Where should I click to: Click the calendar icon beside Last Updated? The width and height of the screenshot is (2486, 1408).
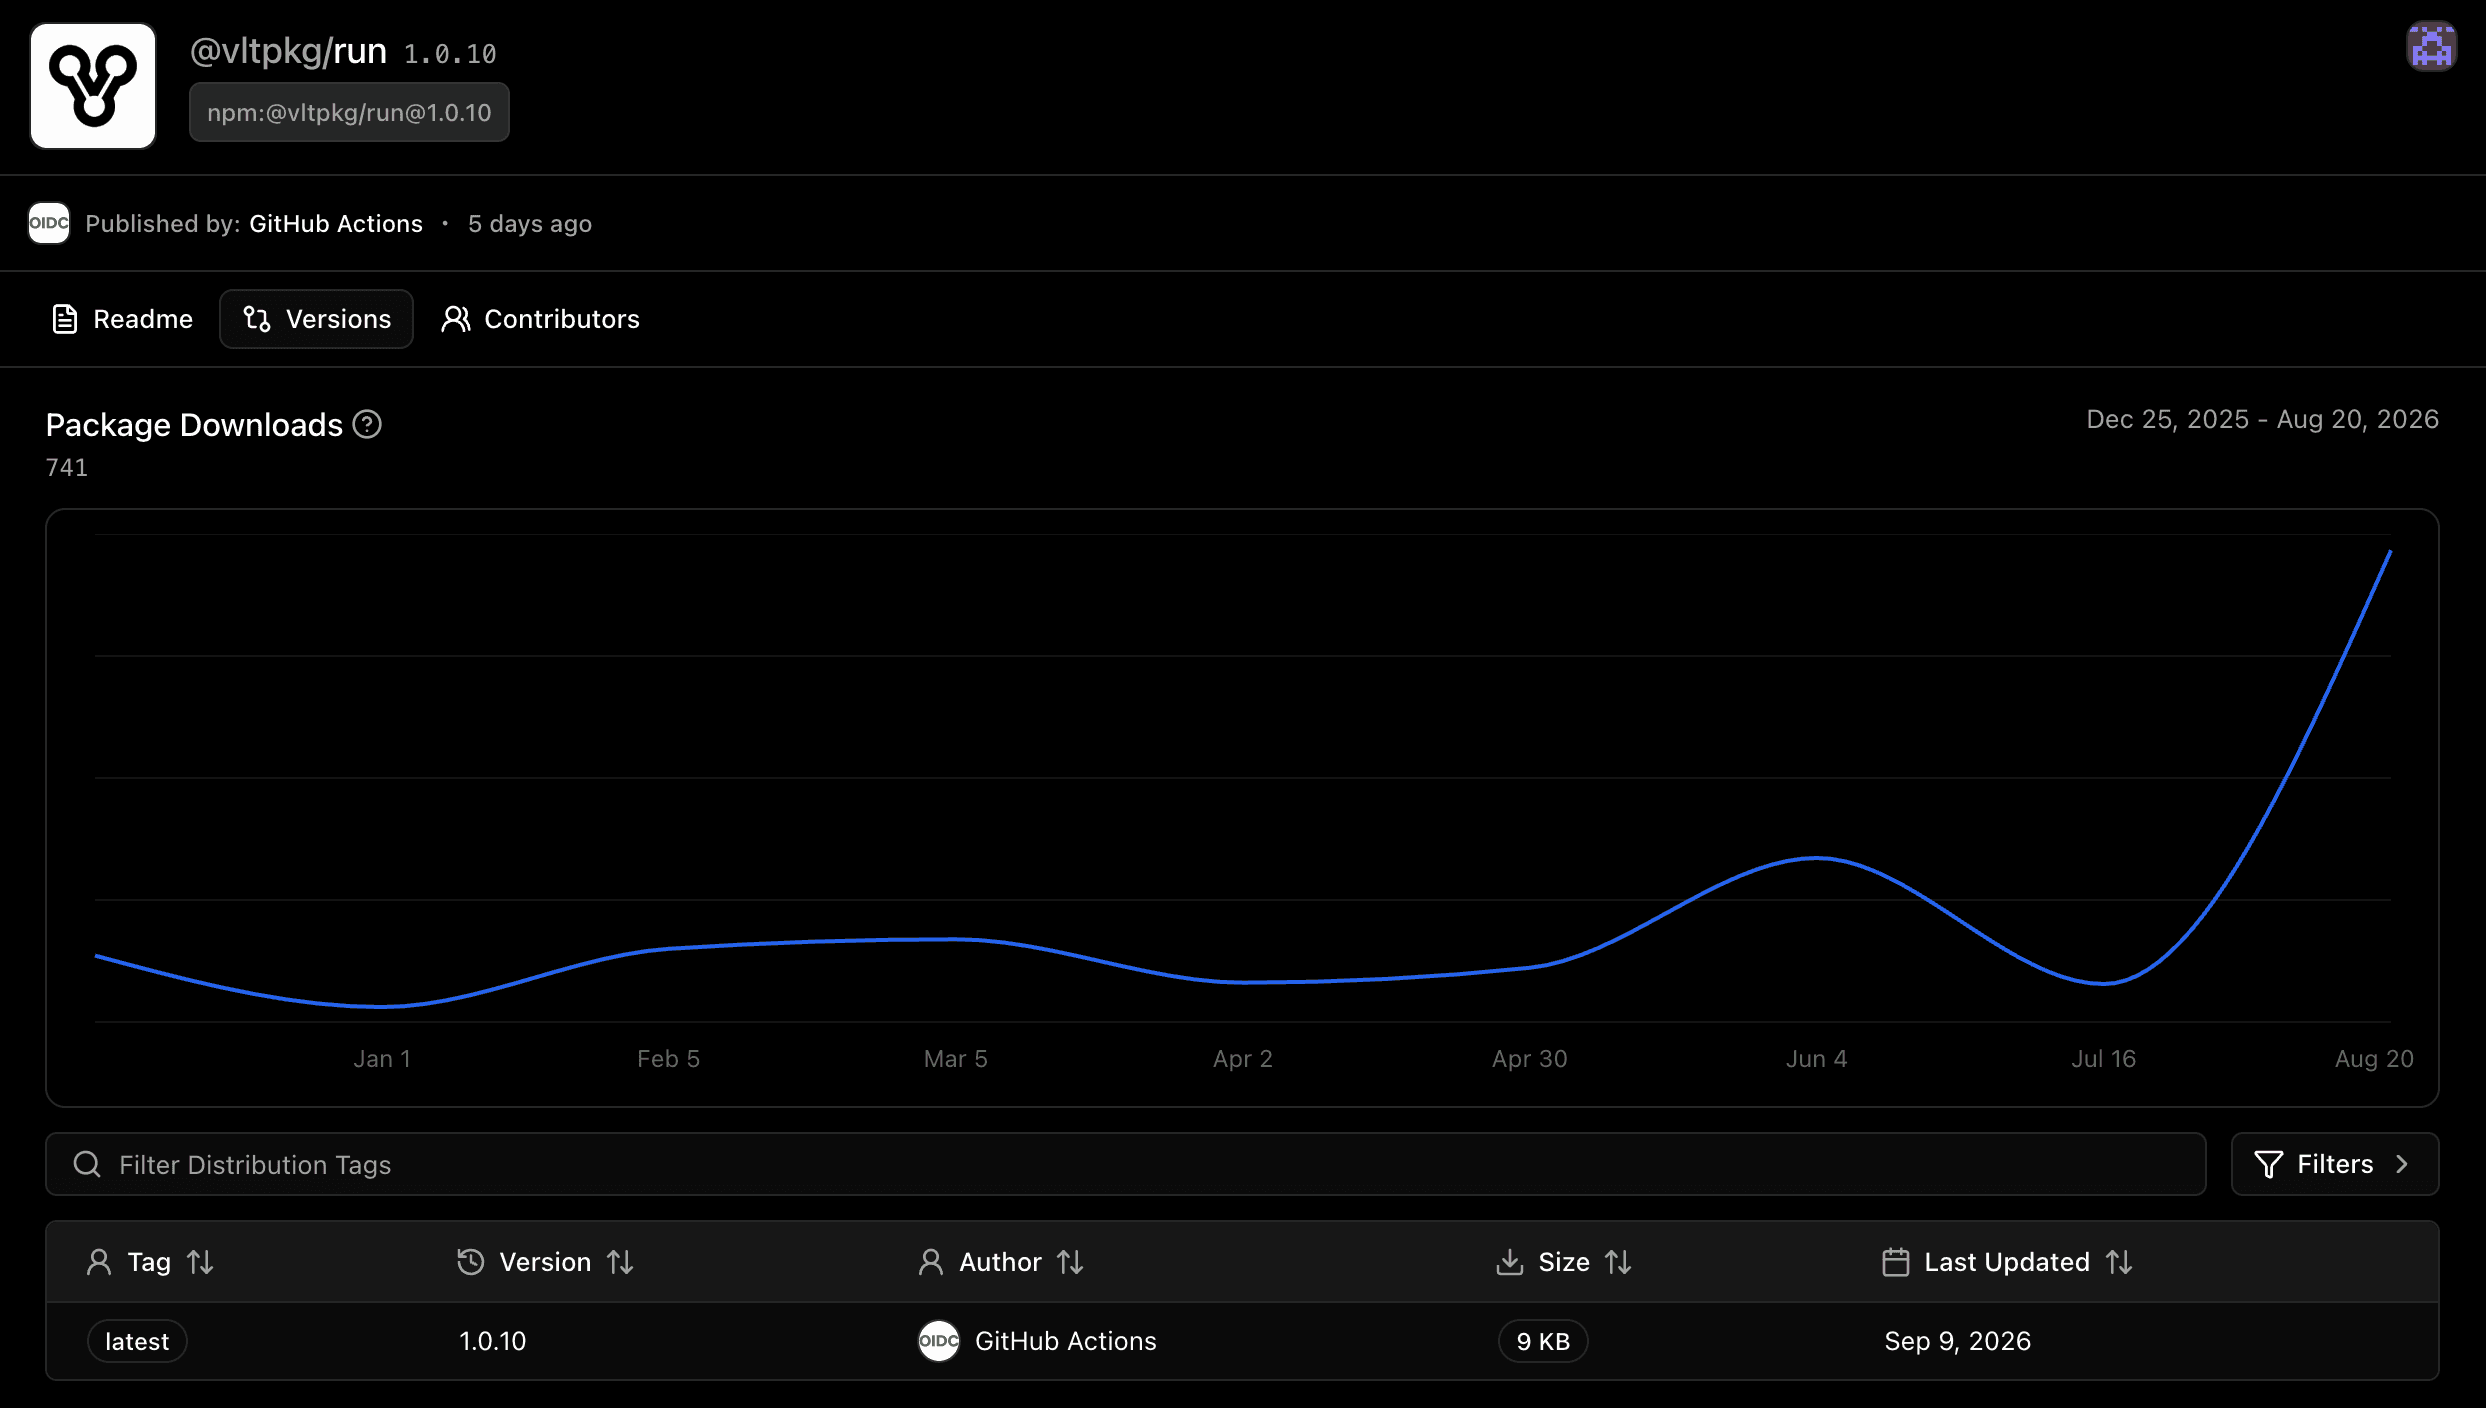click(1896, 1262)
